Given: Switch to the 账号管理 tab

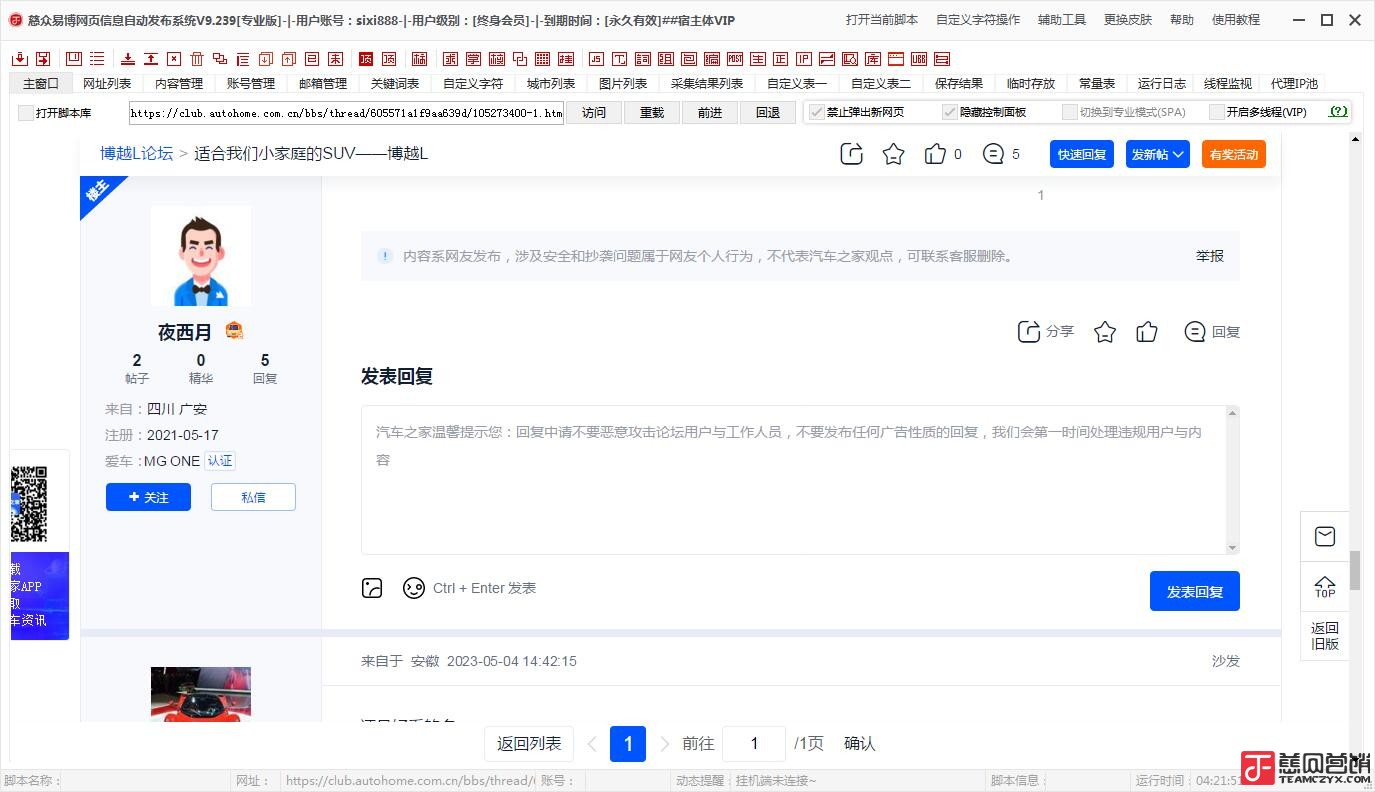Looking at the screenshot, I should pos(251,84).
